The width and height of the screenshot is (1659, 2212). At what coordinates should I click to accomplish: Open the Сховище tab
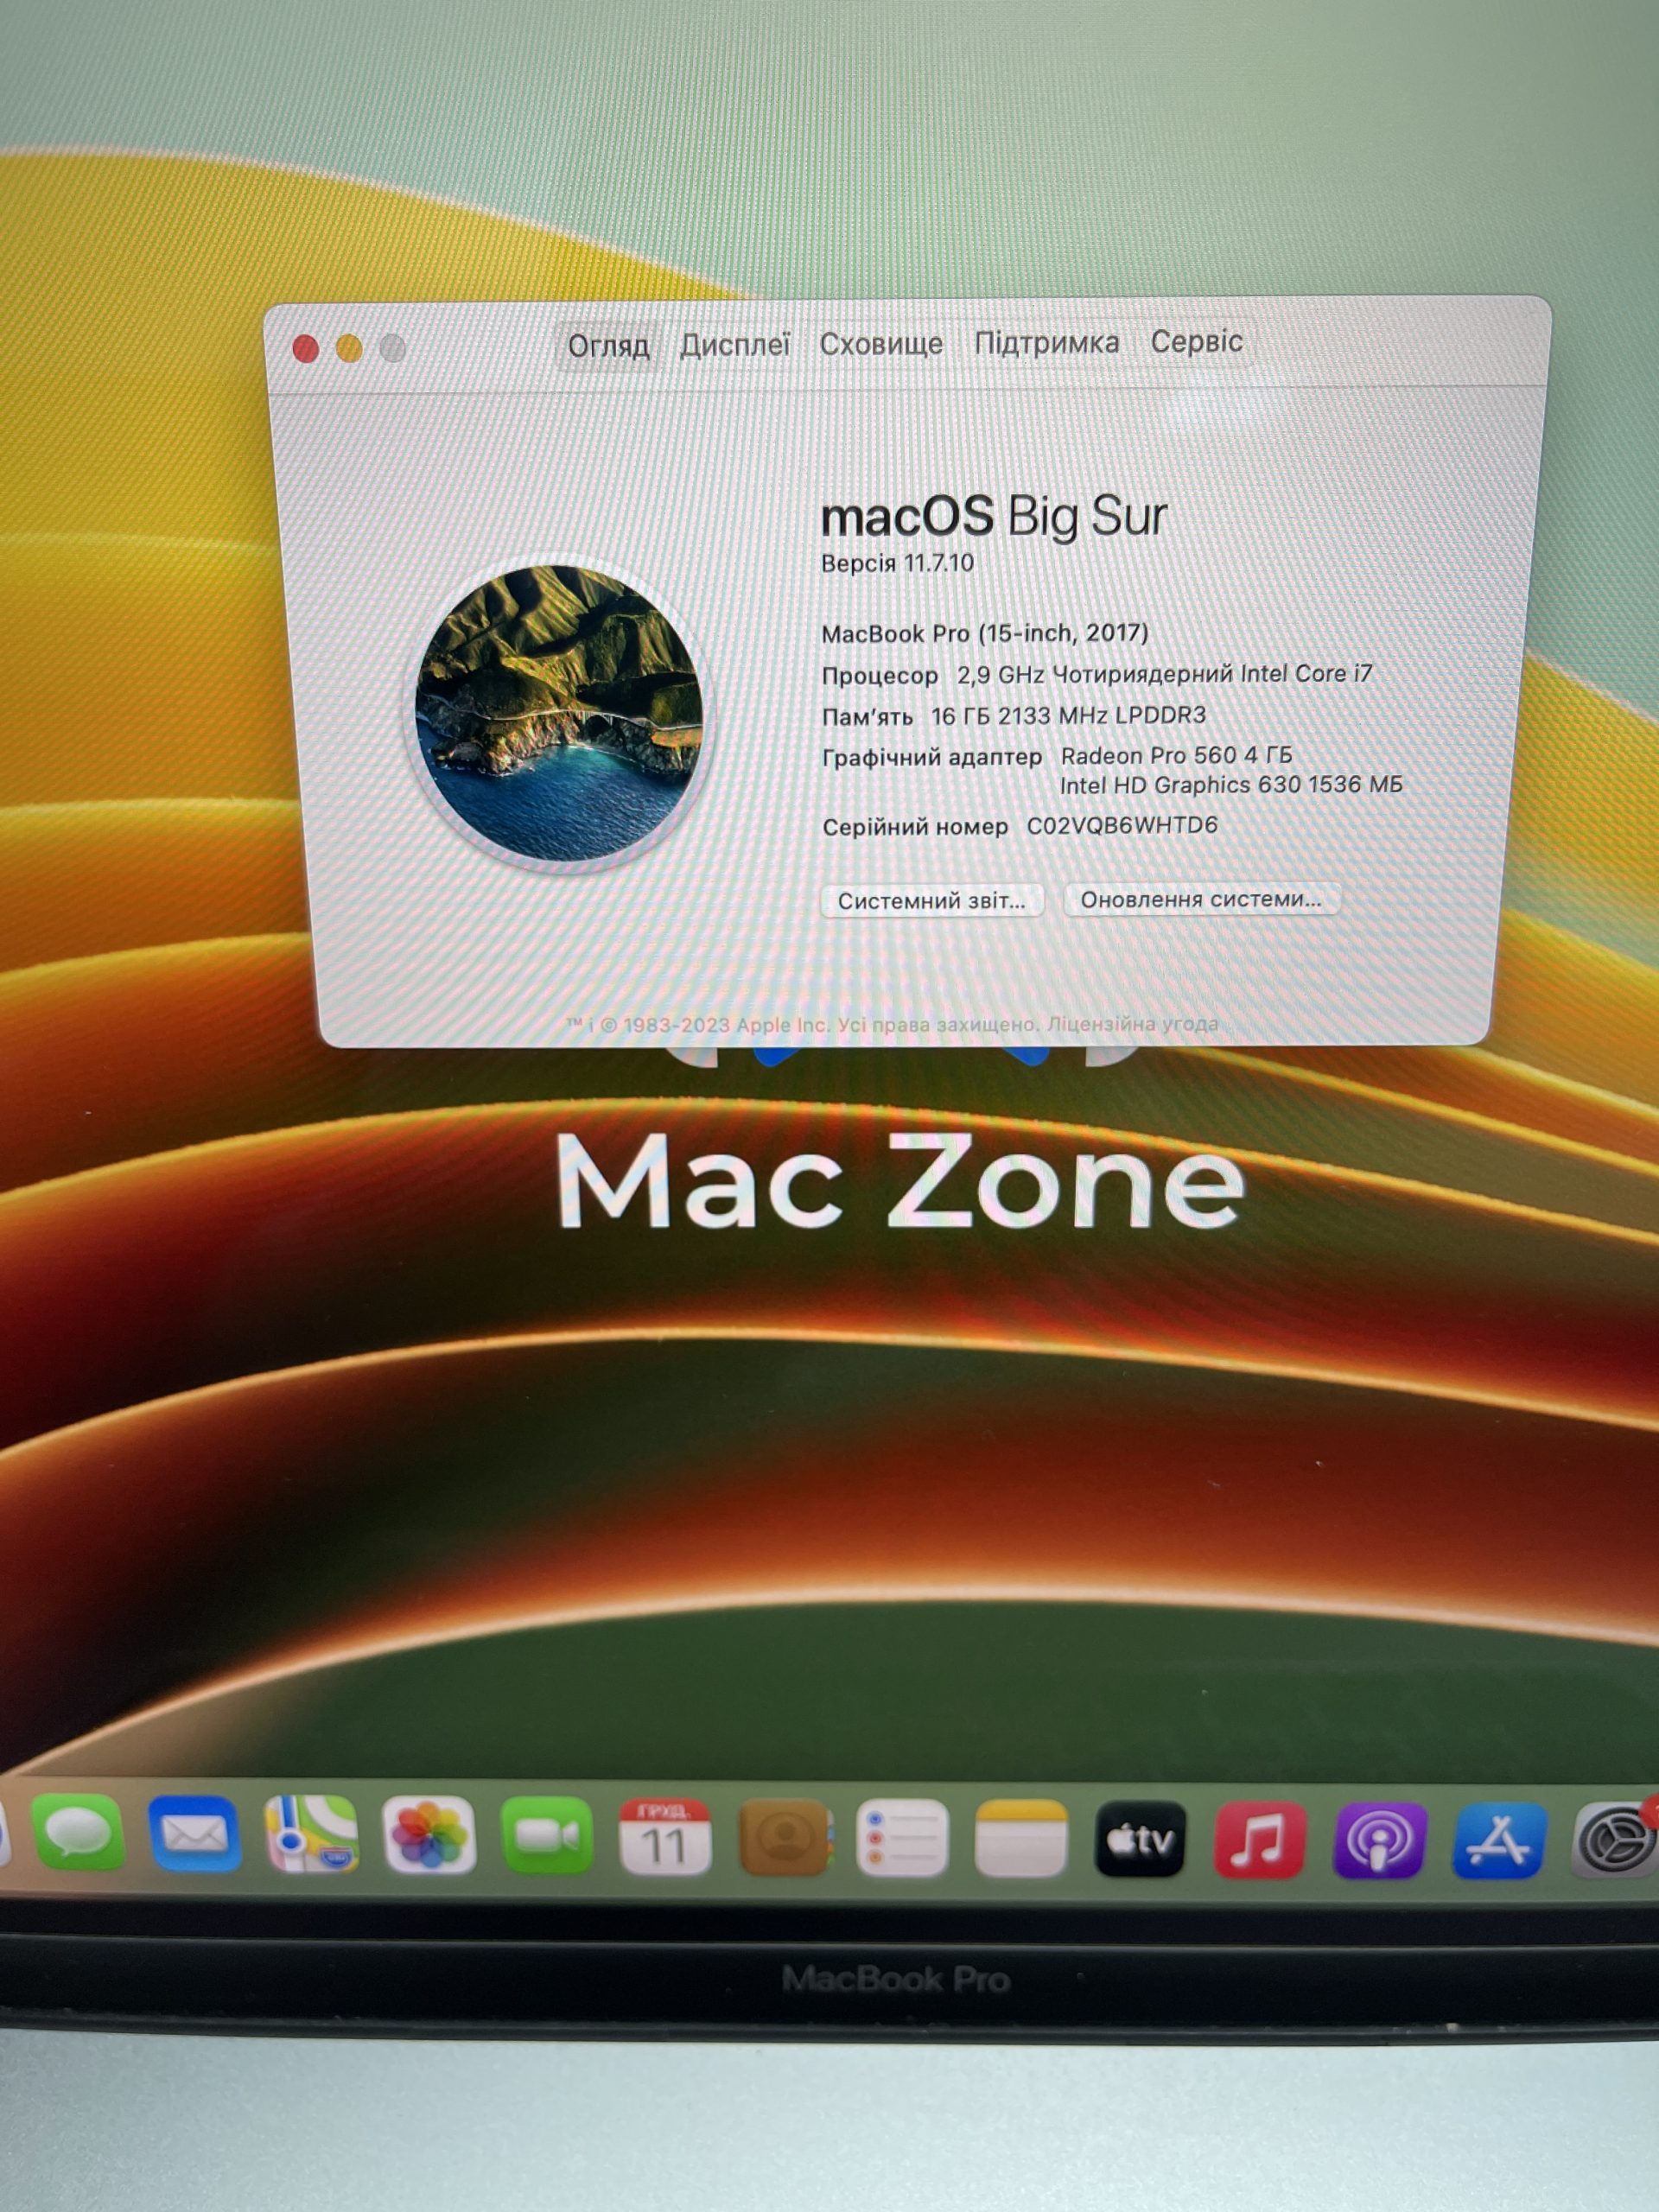pos(881,344)
